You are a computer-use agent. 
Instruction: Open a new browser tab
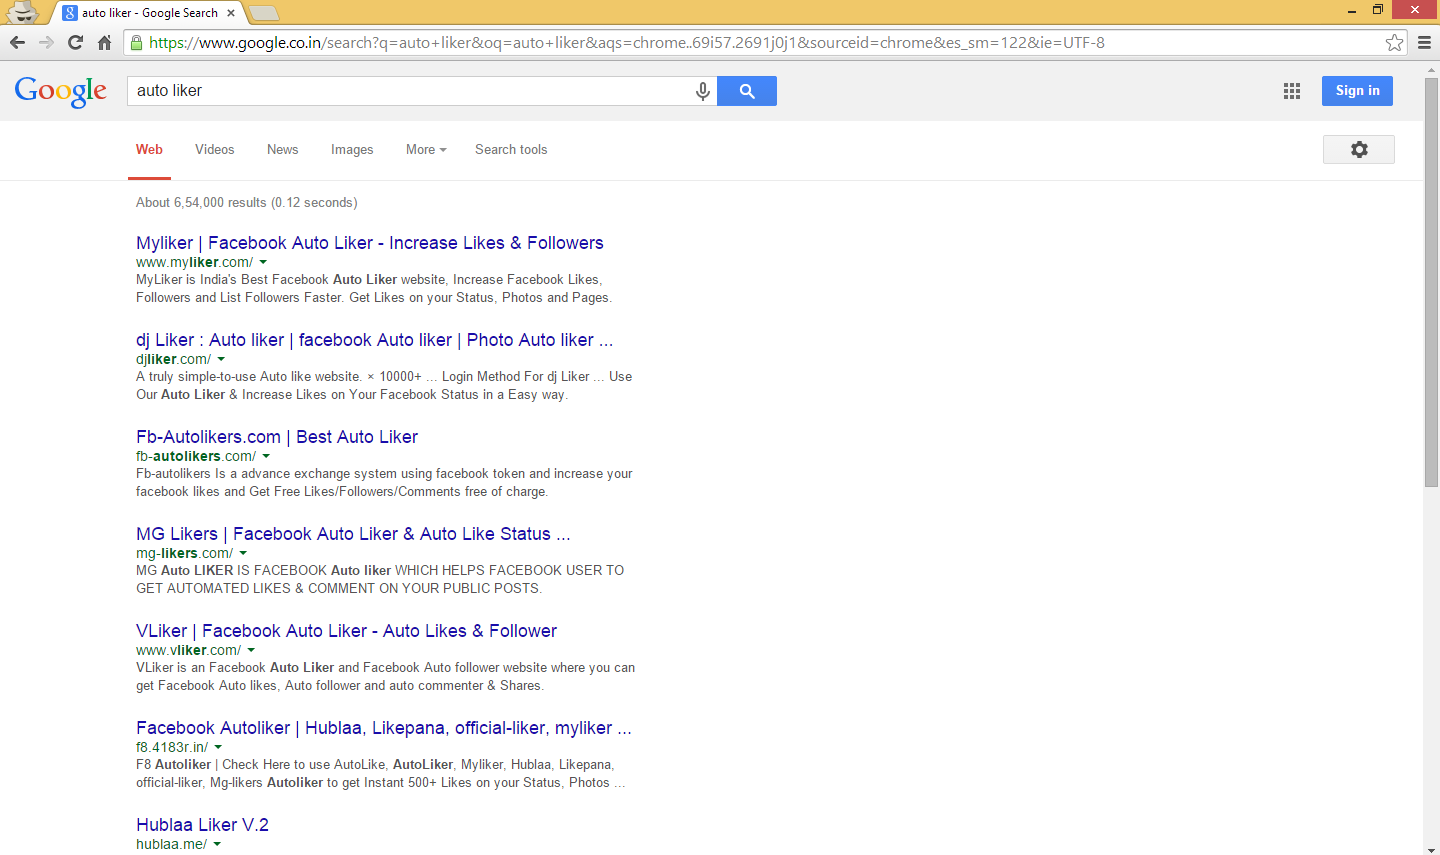click(264, 13)
